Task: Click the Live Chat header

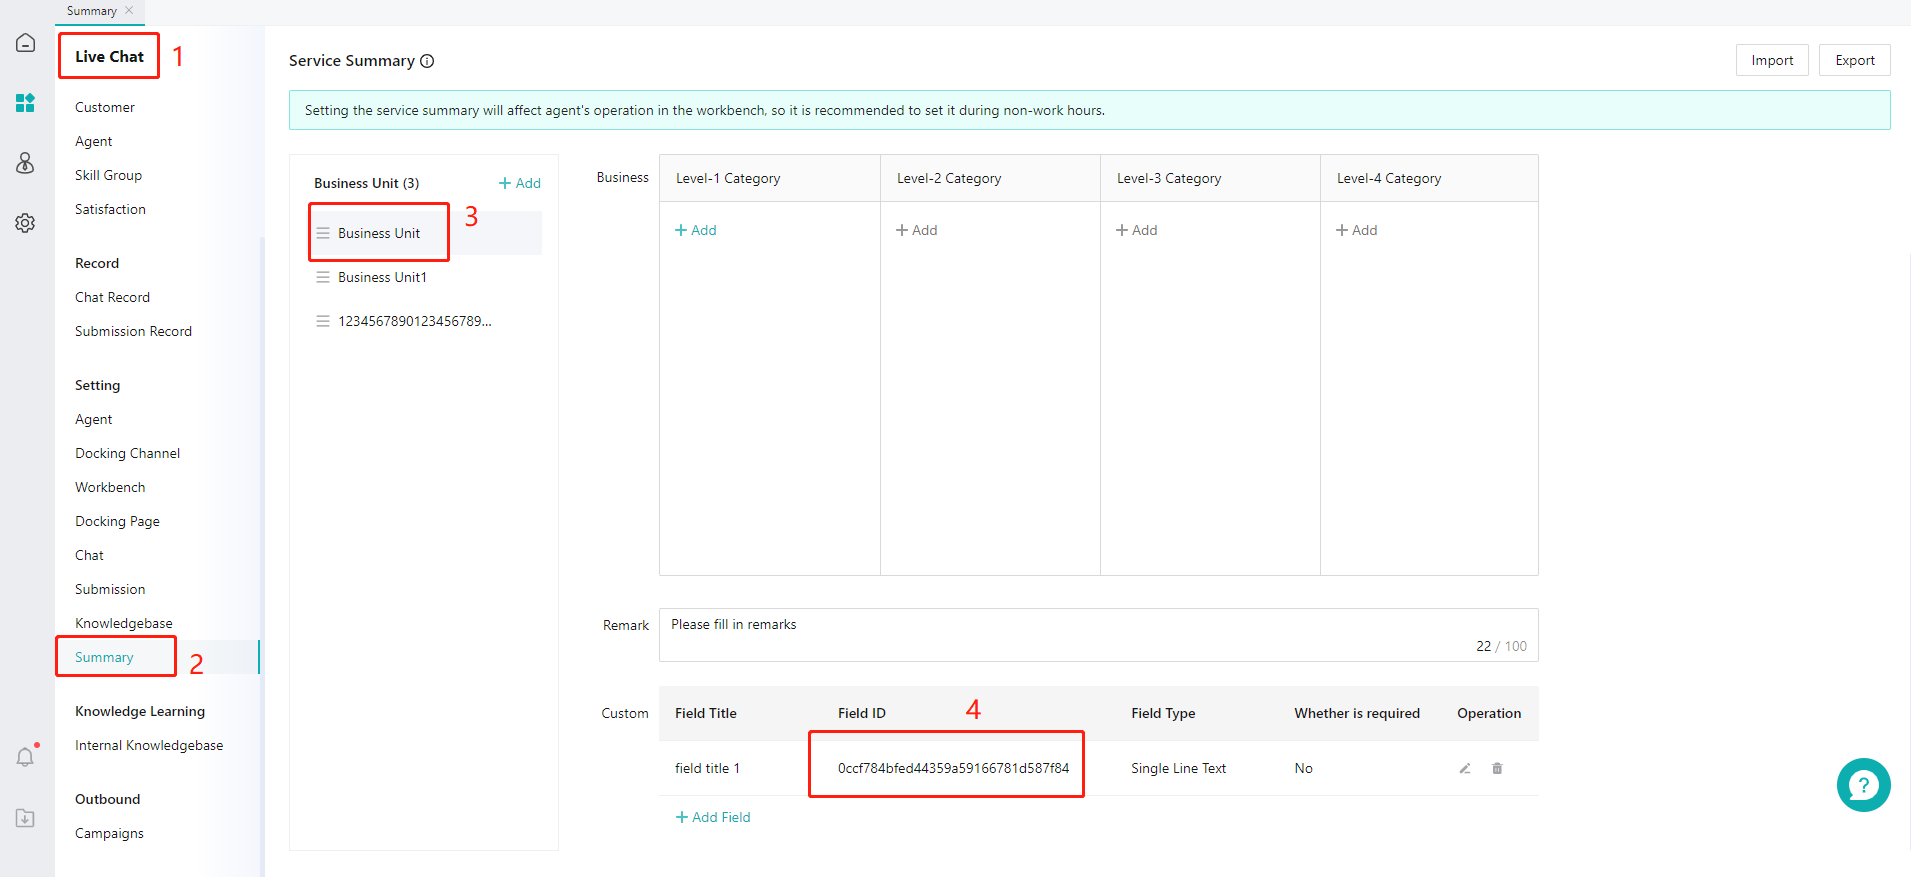Action: tap(109, 56)
